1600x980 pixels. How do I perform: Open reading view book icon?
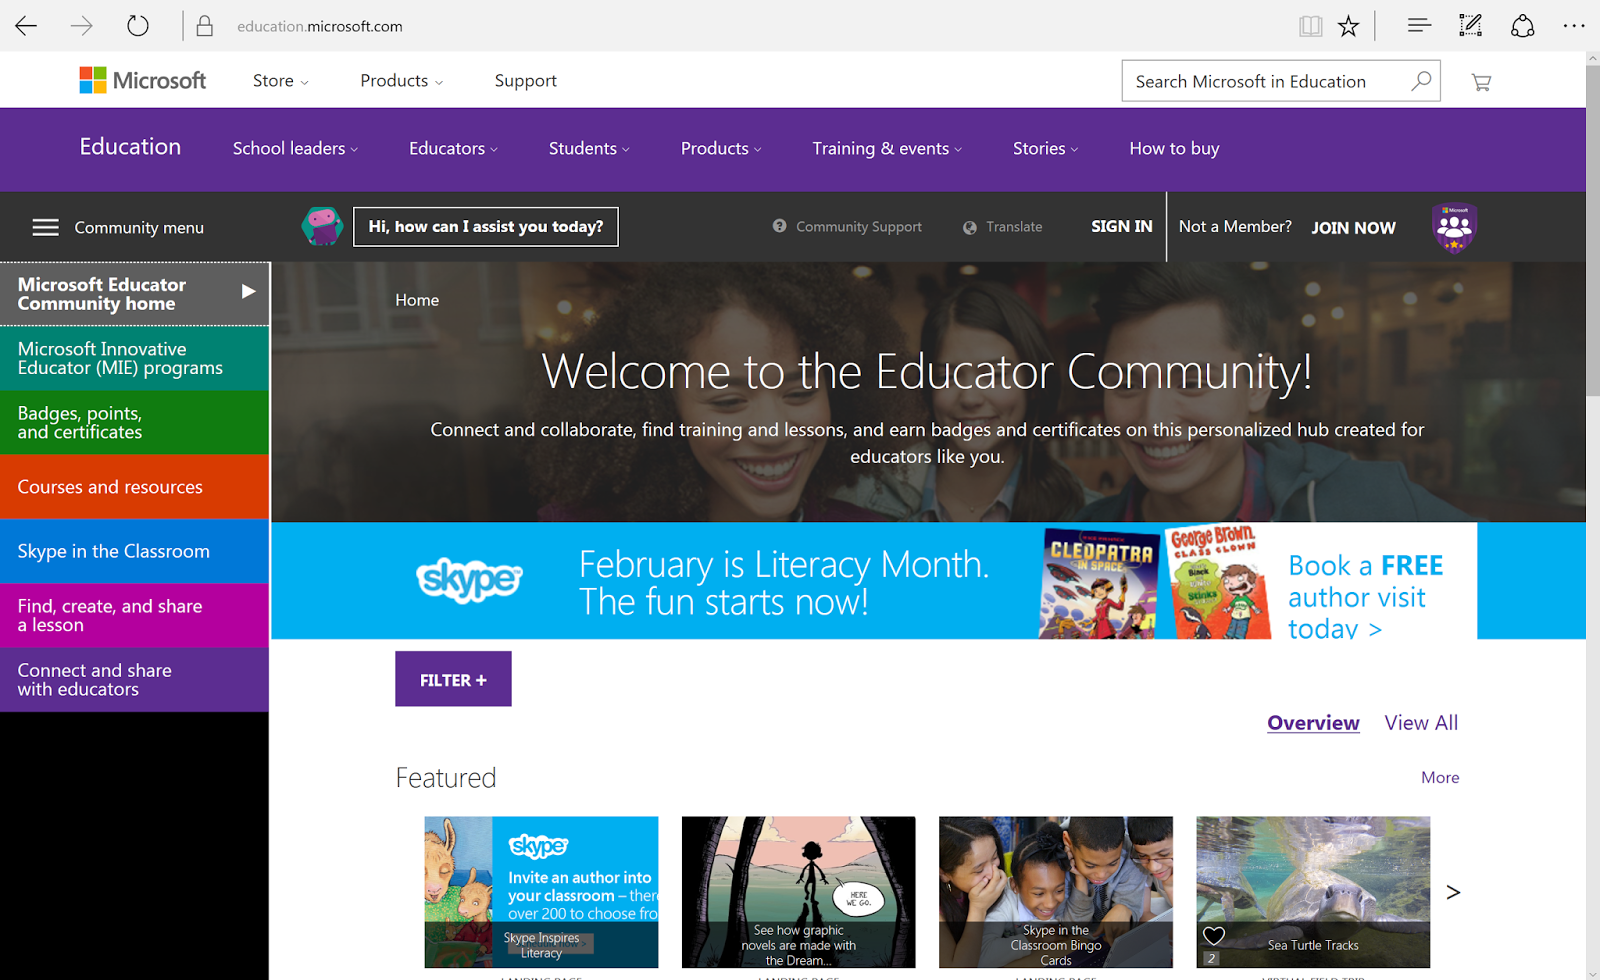pyautogui.click(x=1310, y=26)
